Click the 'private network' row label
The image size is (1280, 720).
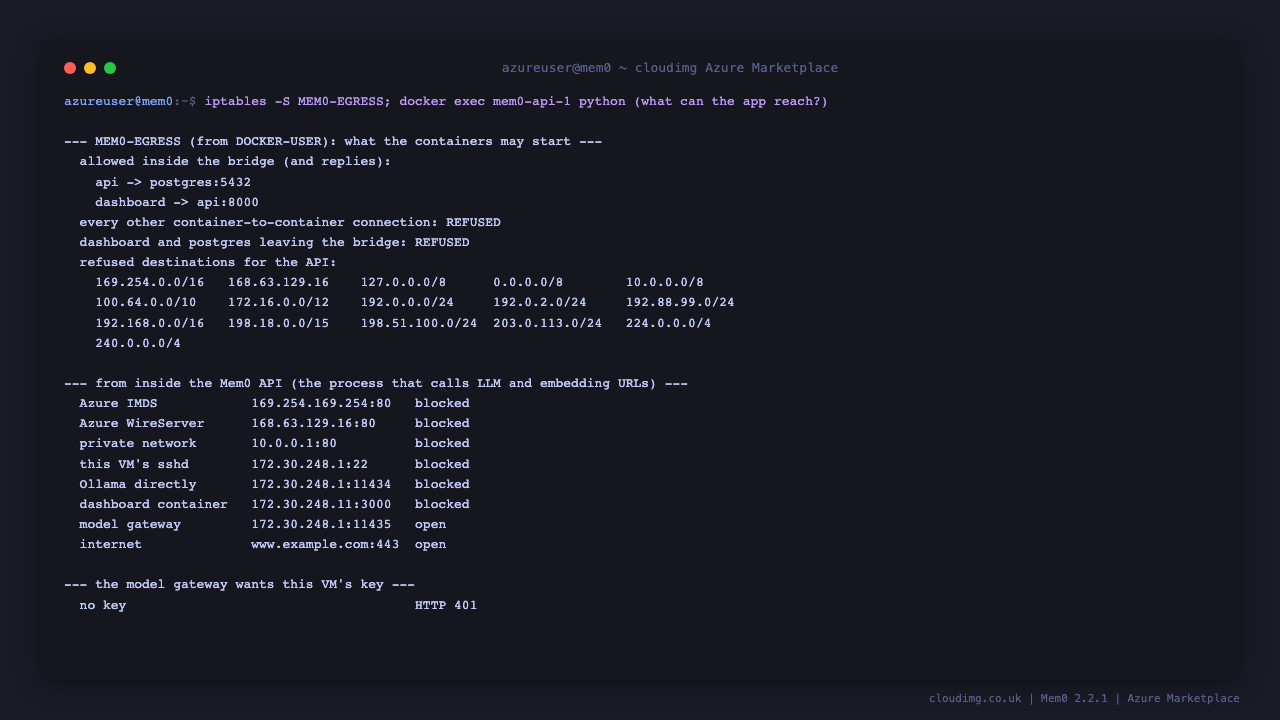(138, 443)
